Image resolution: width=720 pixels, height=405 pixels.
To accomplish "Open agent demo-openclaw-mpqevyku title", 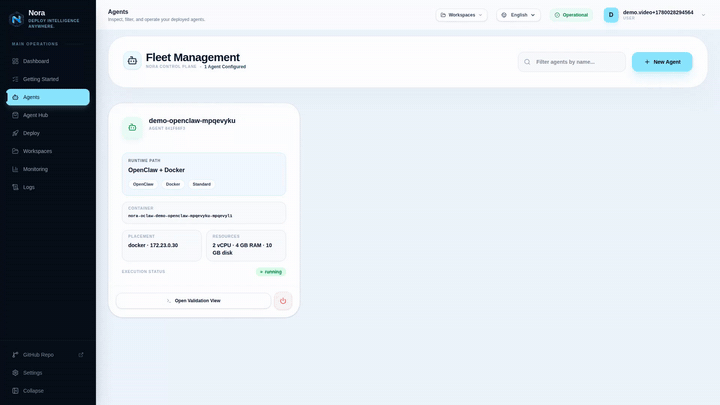I will coord(192,121).
